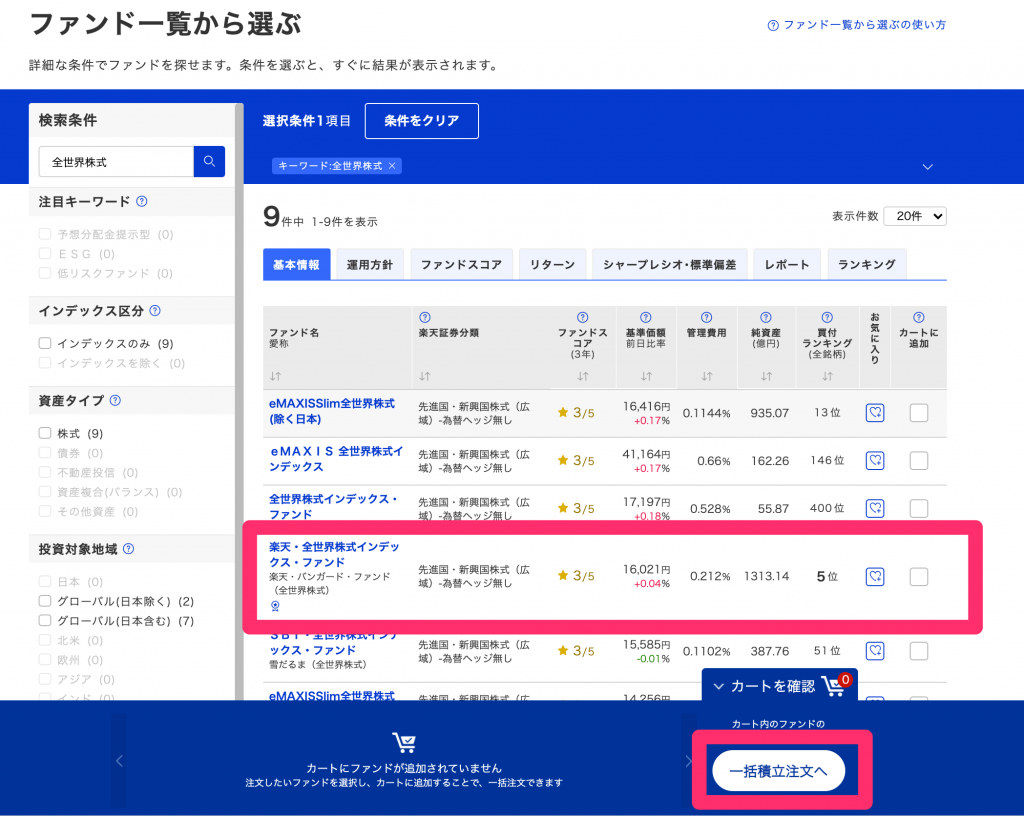Click the search magnifying glass icon
This screenshot has width=1024, height=816.
click(208, 161)
